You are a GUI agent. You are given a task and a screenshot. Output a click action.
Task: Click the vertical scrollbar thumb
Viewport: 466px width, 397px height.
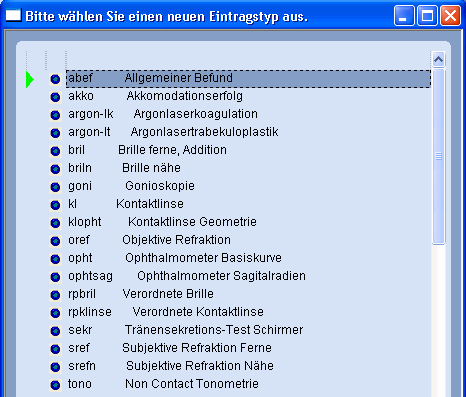pyautogui.click(x=438, y=156)
